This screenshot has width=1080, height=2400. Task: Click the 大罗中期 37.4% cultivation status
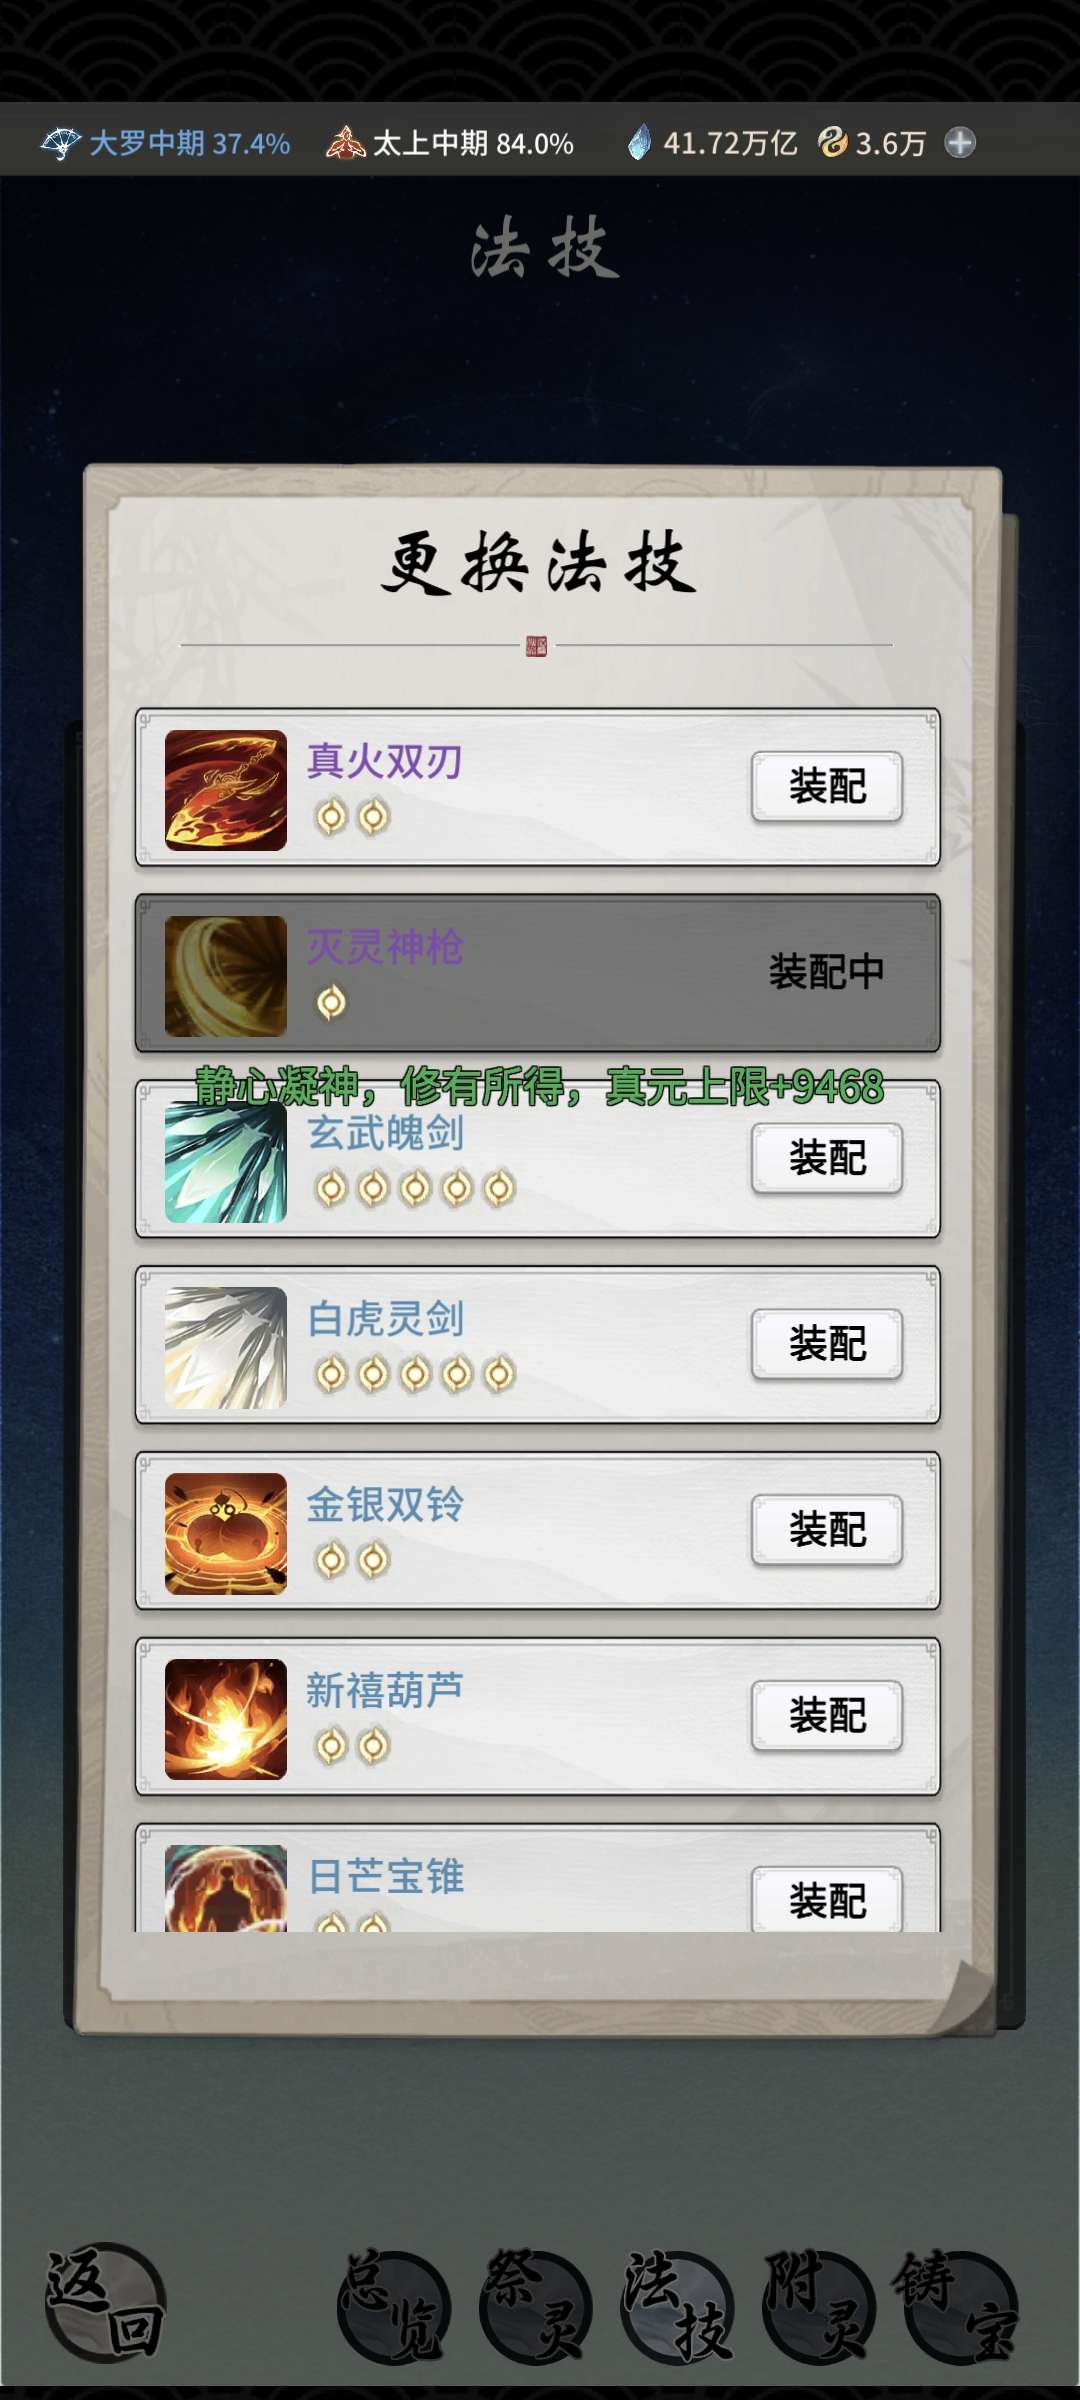tap(166, 143)
